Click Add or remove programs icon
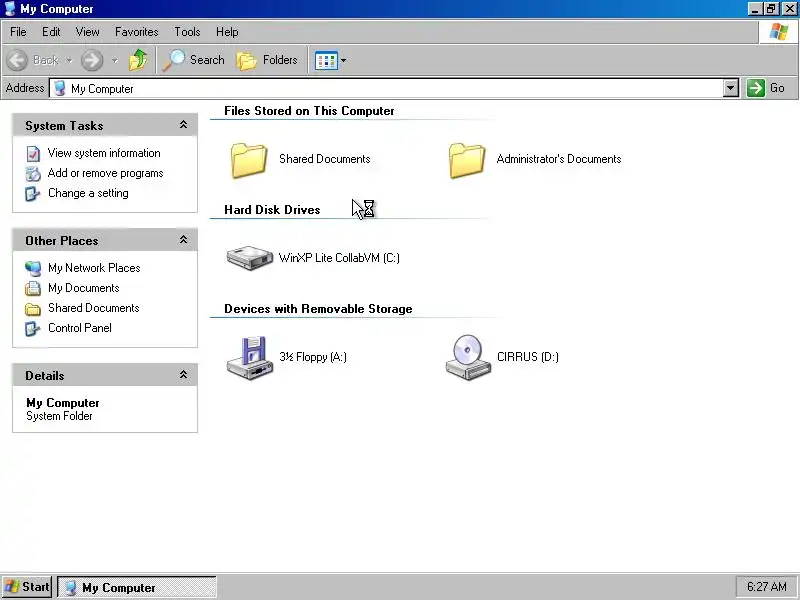Image resolution: width=800 pixels, height=600 pixels. pos(33,173)
